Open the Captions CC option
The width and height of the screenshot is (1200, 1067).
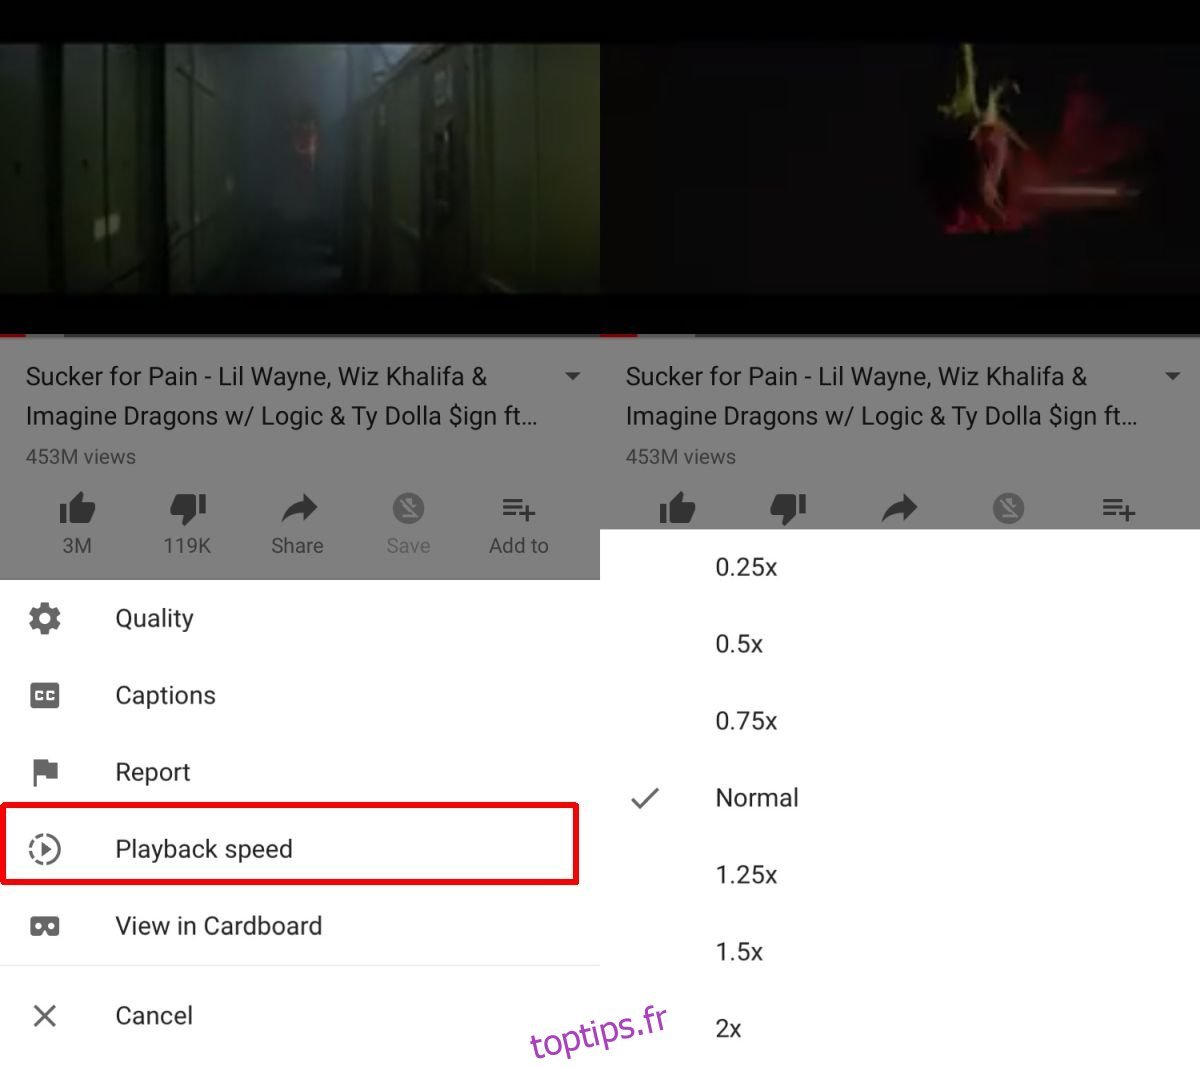[300, 695]
